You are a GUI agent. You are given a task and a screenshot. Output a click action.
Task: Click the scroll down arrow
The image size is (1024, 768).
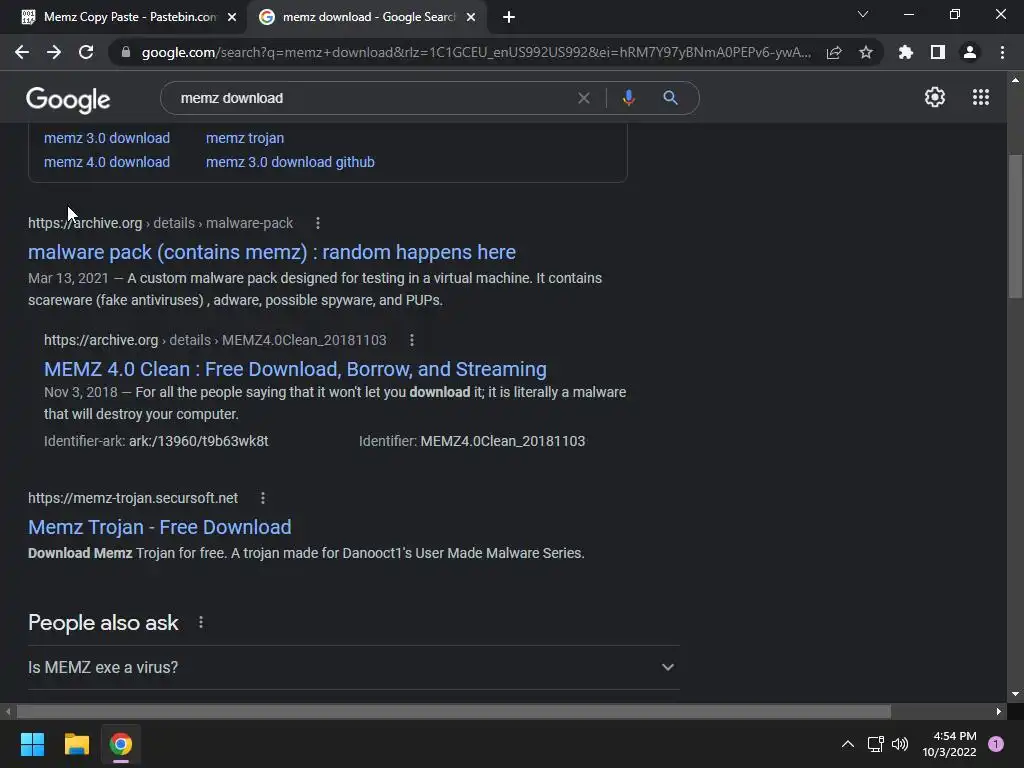[1015, 694]
